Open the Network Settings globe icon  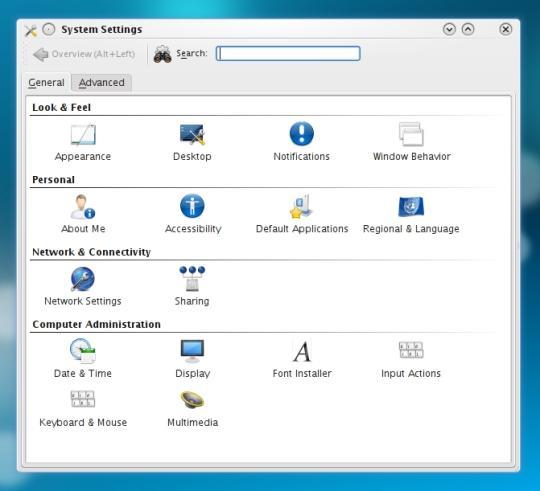83,279
